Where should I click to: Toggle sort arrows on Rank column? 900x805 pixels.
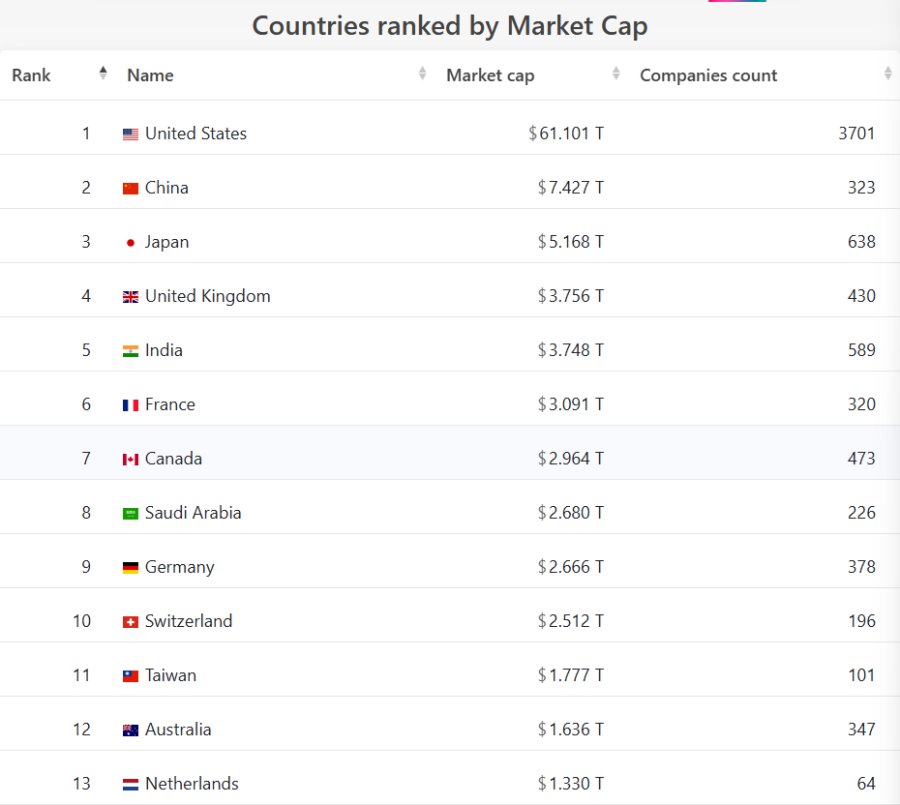click(x=103, y=74)
